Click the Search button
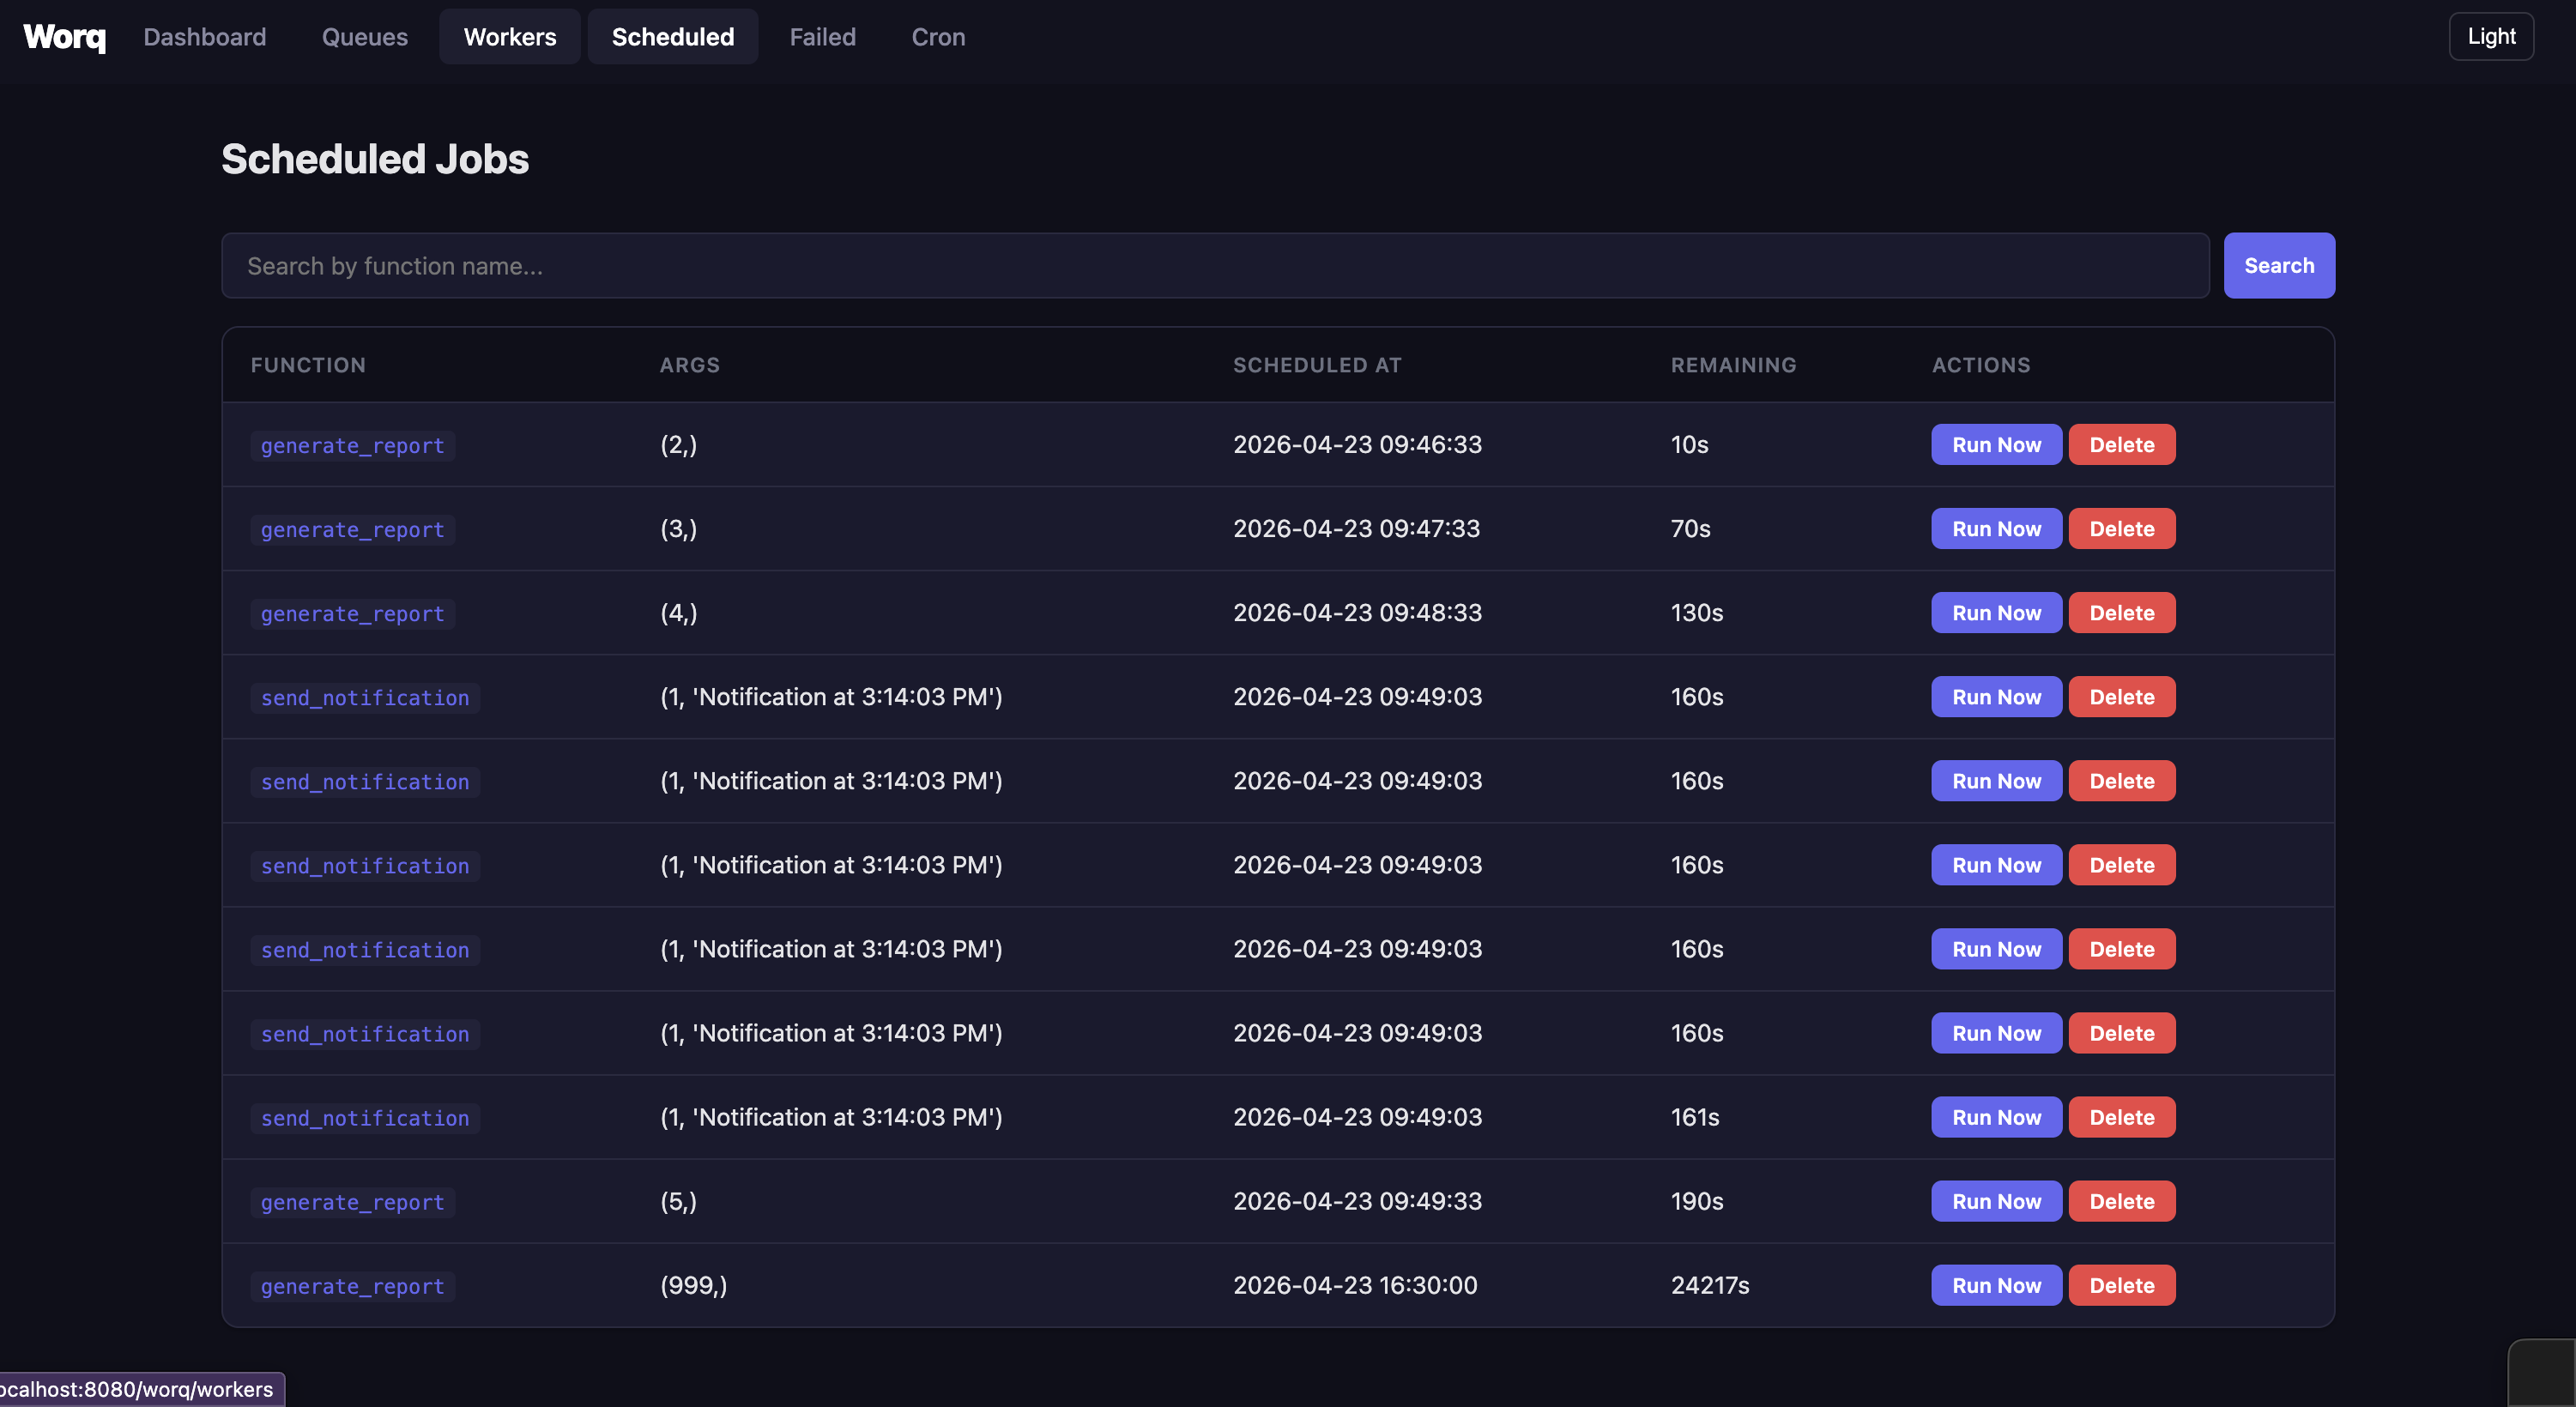The height and width of the screenshot is (1407, 2576). (2279, 266)
